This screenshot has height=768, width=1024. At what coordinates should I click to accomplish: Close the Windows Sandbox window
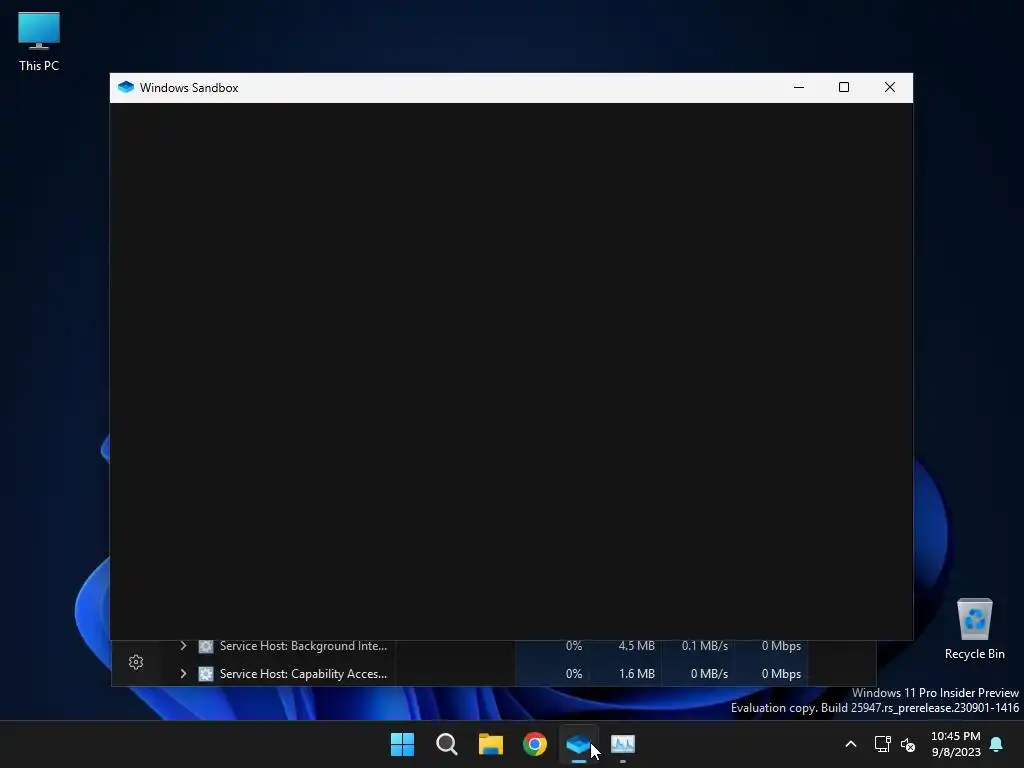889,88
